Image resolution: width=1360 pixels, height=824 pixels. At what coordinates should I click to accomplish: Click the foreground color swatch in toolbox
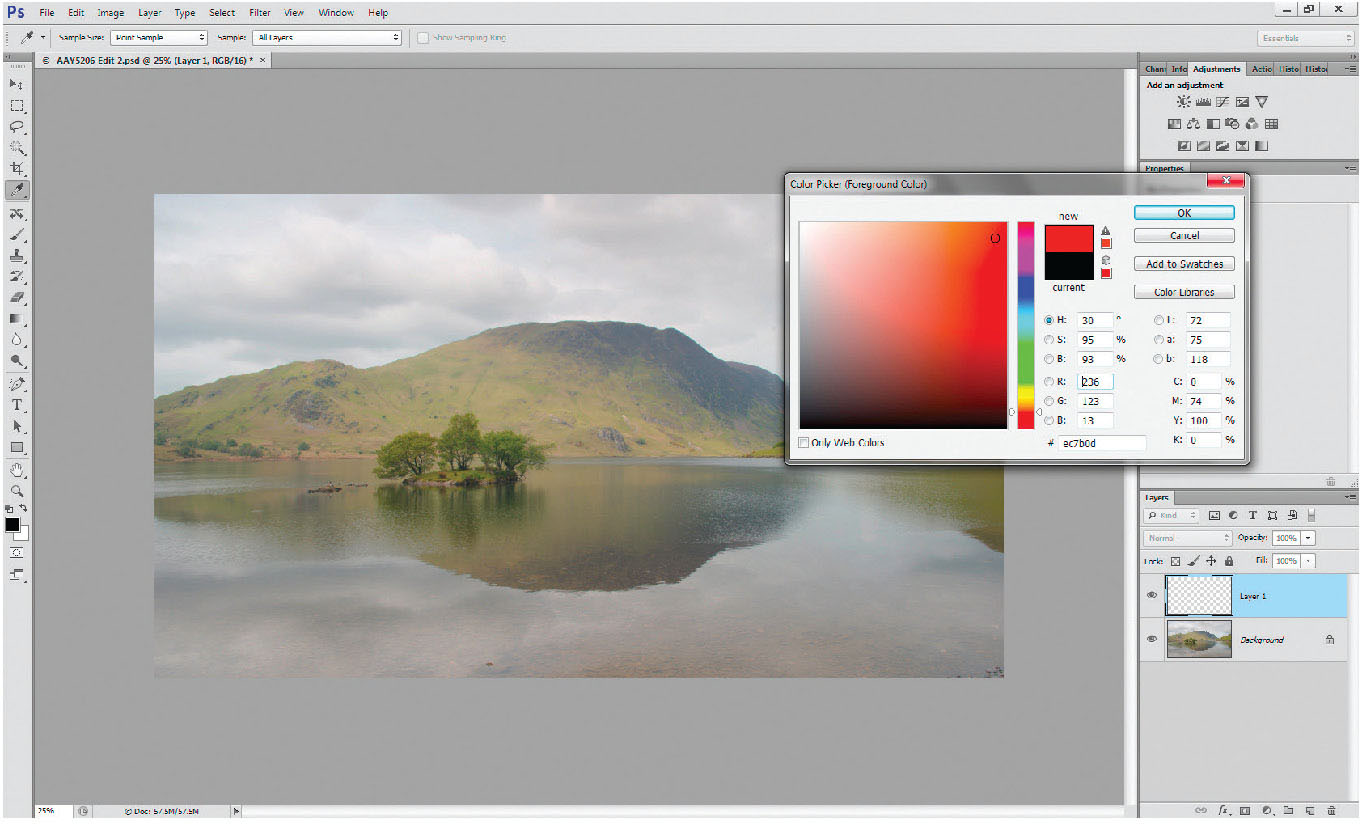point(12,525)
